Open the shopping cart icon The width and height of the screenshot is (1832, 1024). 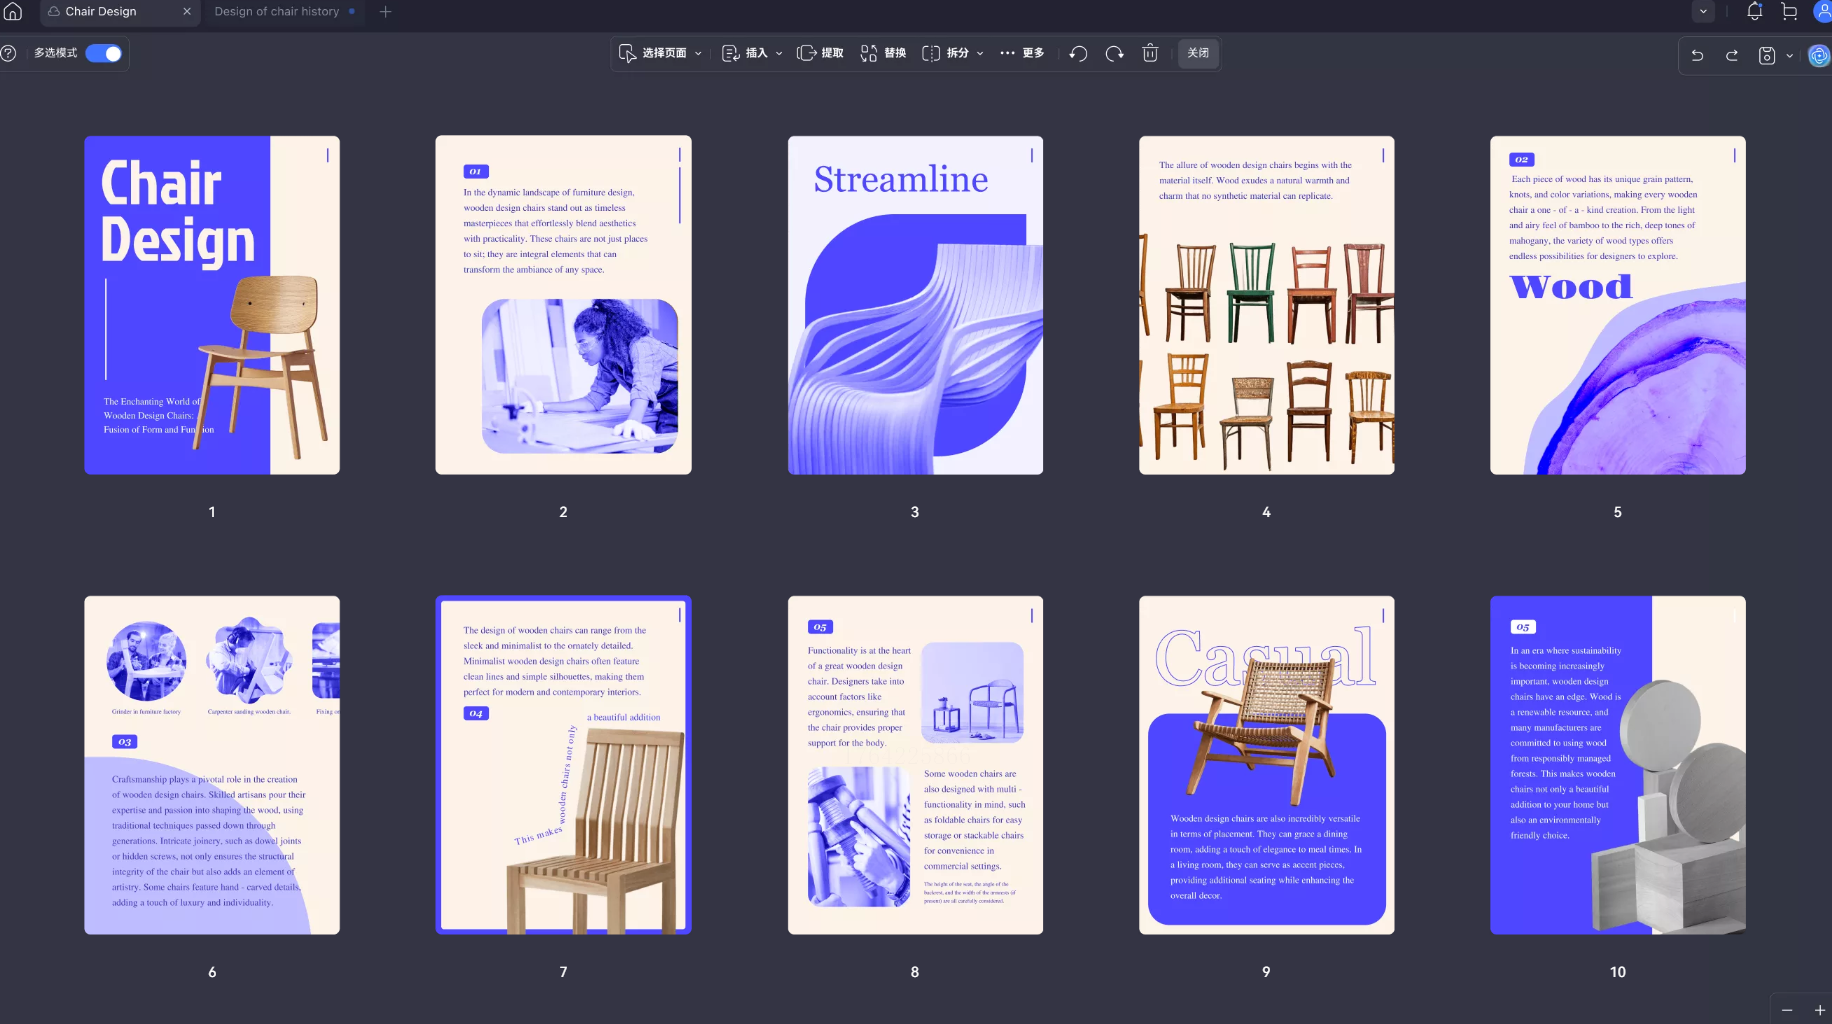coord(1789,12)
